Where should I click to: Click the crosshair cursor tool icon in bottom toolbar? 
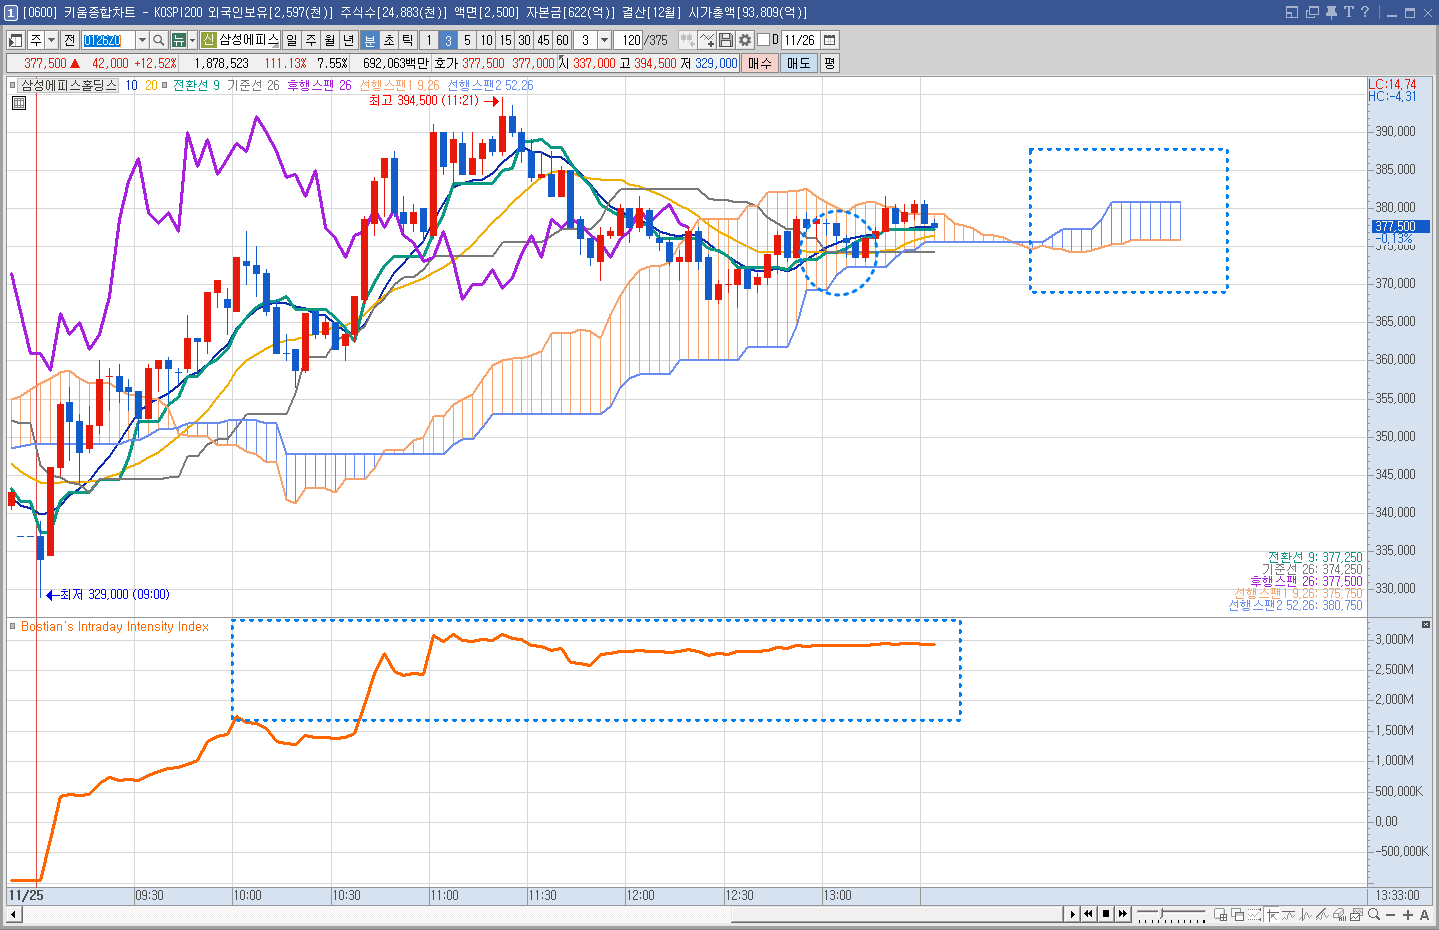1272,914
